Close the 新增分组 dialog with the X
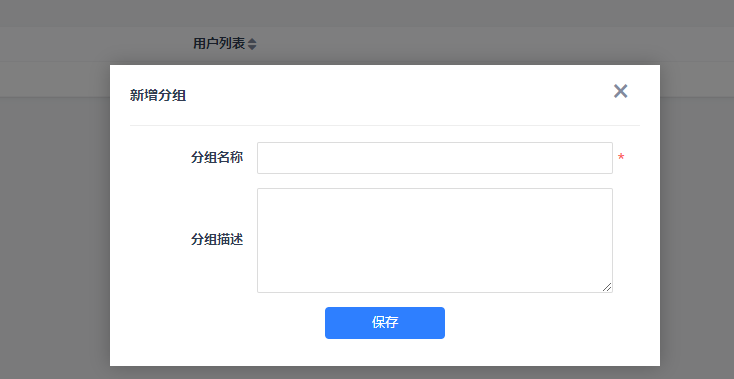This screenshot has height=379, width=734. pos(620,91)
